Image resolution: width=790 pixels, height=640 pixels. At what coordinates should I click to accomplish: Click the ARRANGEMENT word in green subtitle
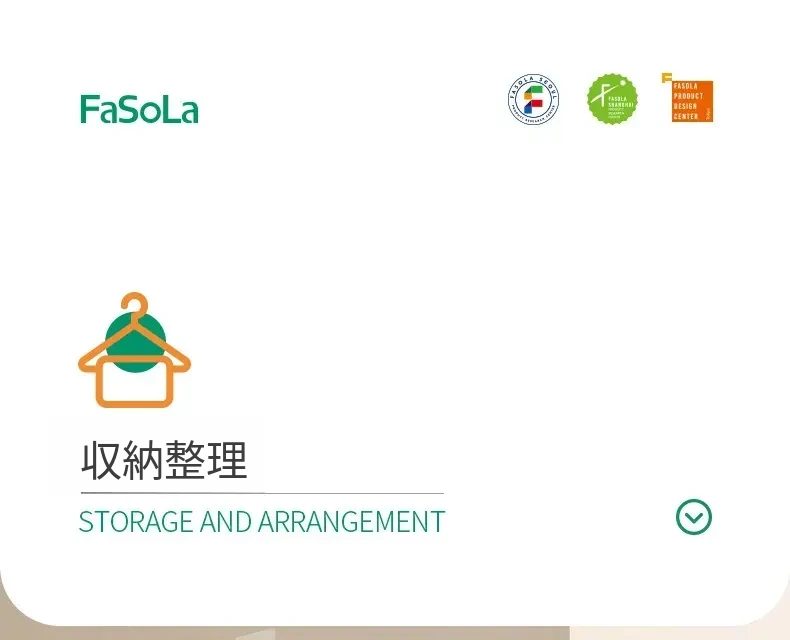point(352,521)
